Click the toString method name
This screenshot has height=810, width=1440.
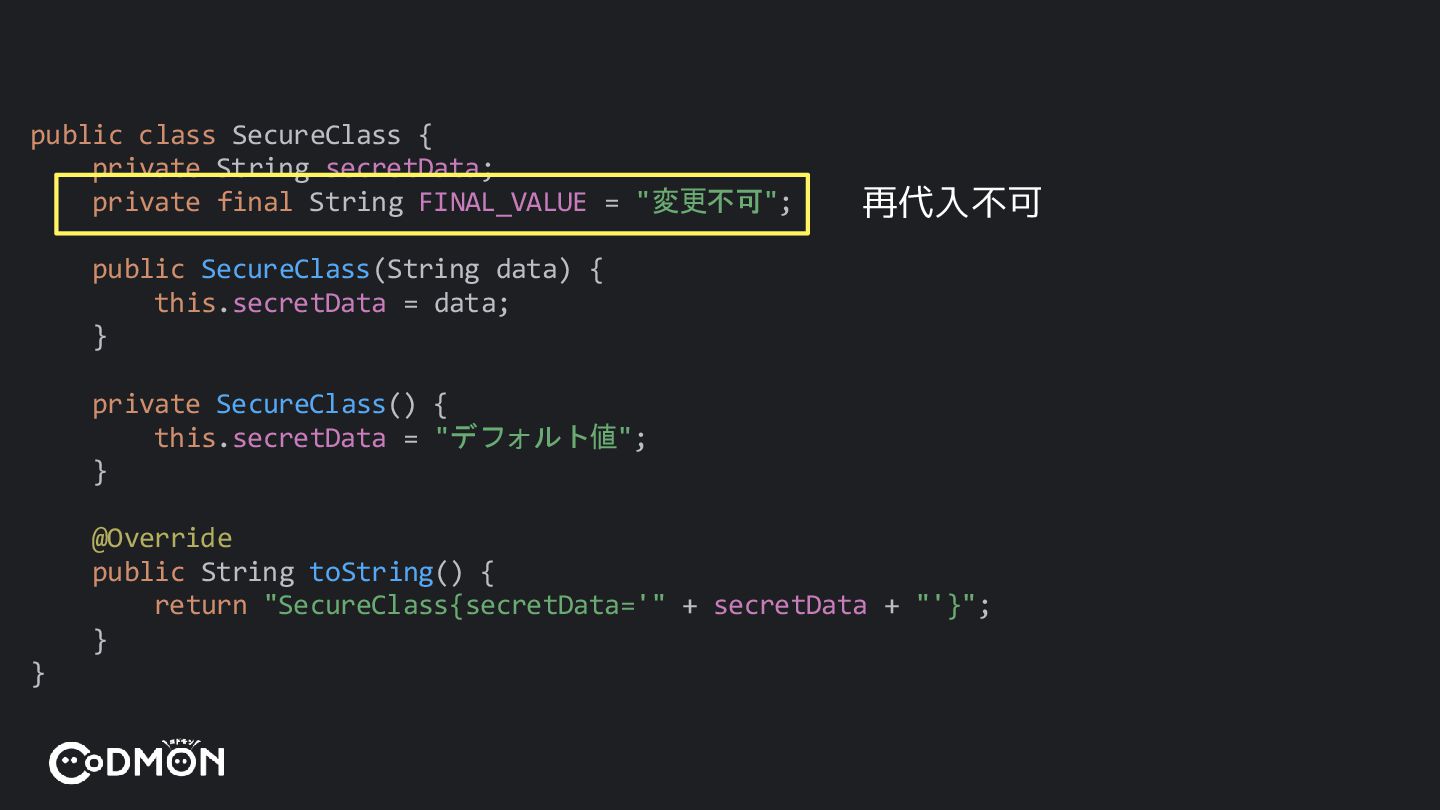371,572
